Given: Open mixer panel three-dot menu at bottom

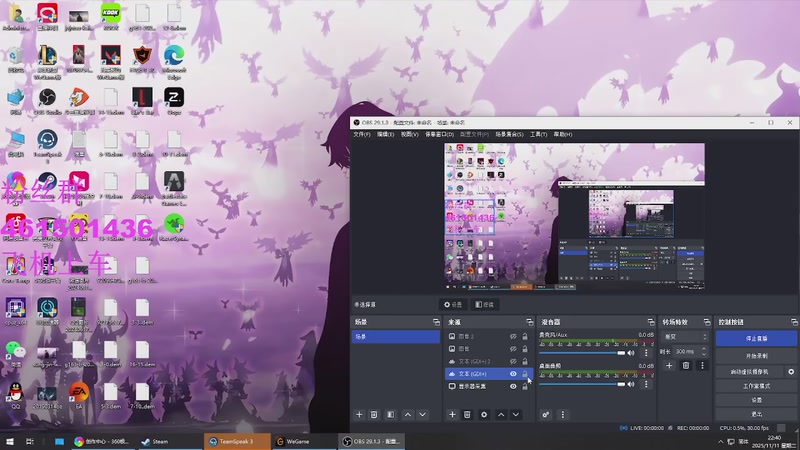Looking at the screenshot, I should [x=563, y=415].
